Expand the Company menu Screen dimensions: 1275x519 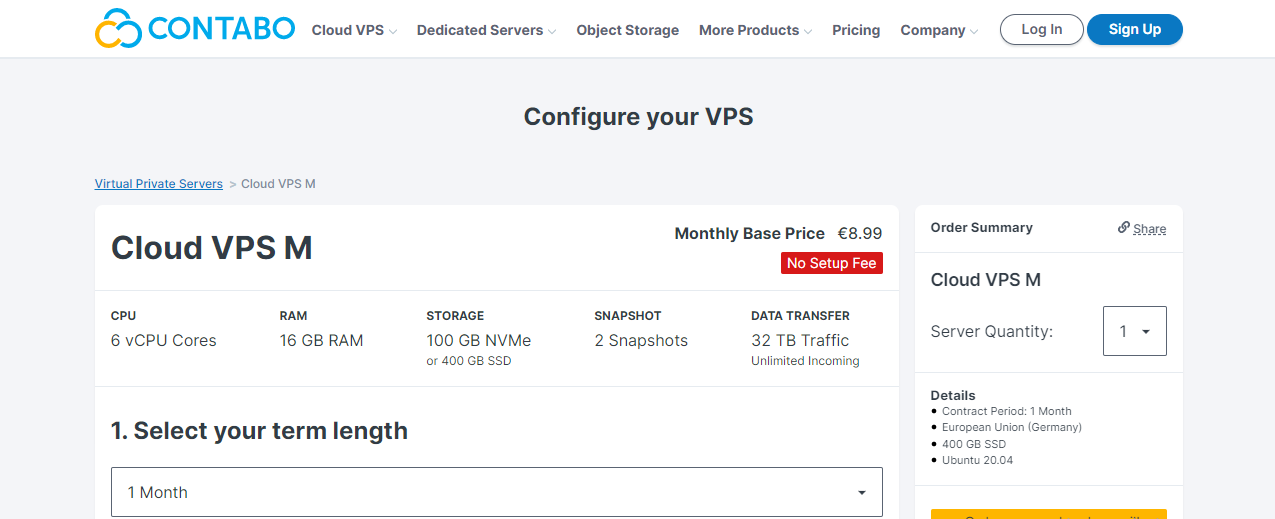[939, 30]
